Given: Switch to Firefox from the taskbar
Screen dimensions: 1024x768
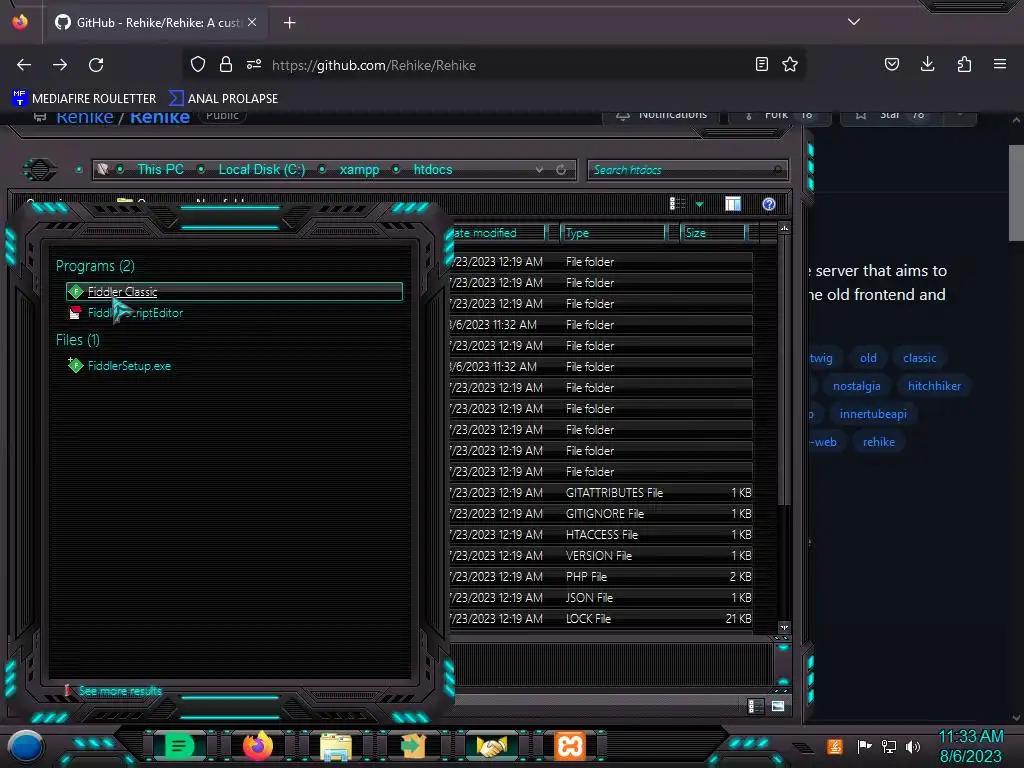Looking at the screenshot, I should coord(257,746).
